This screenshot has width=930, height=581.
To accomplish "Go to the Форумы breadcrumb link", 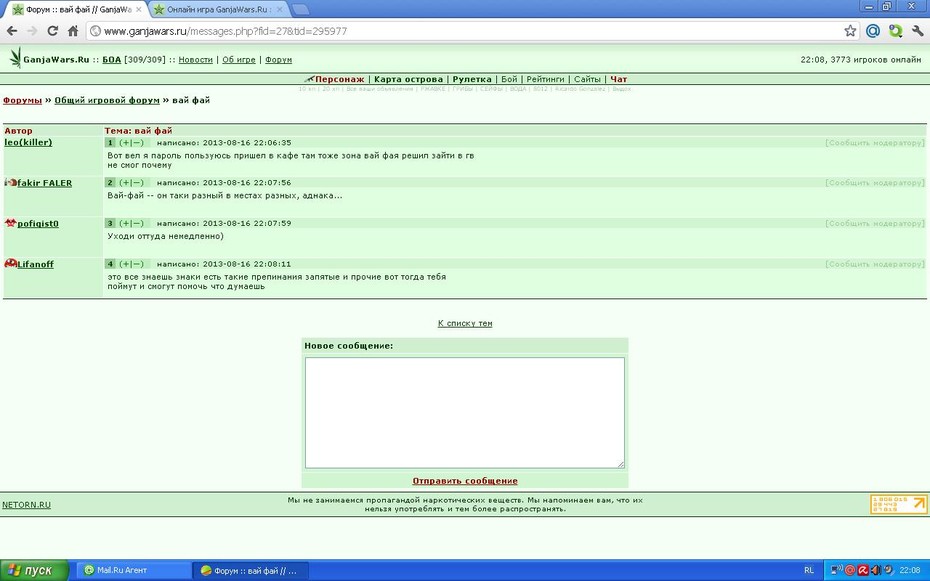I will [x=23, y=100].
